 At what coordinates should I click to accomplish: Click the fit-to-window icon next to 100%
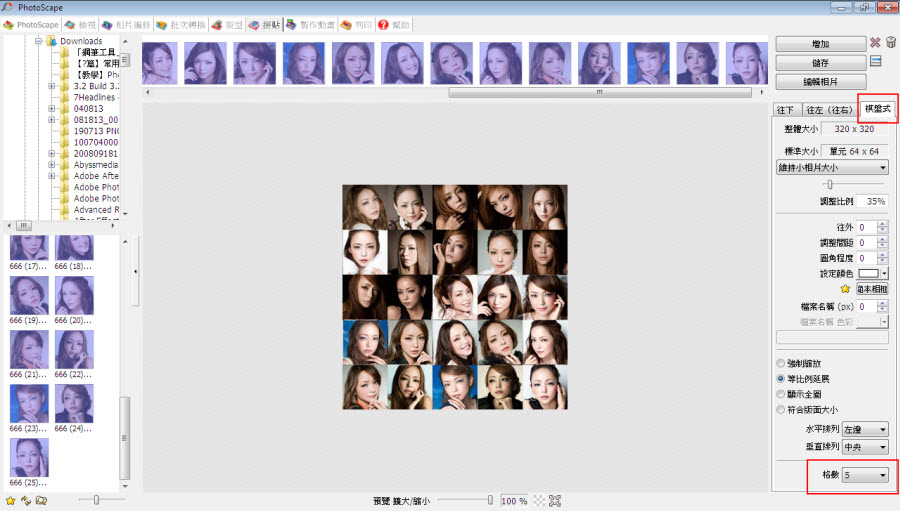click(x=555, y=500)
